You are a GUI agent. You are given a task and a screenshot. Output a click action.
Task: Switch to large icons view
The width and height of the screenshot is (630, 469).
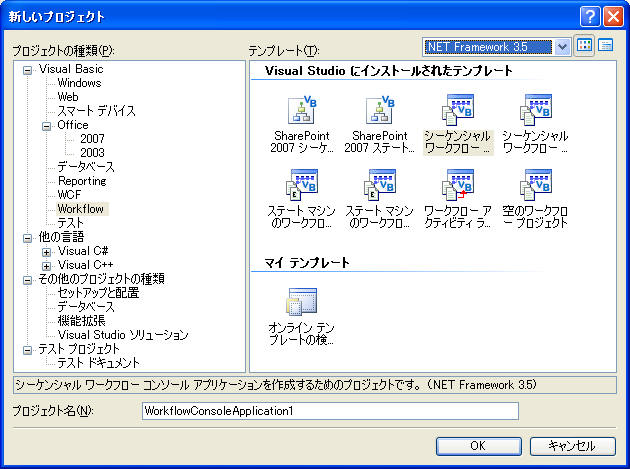(x=585, y=46)
